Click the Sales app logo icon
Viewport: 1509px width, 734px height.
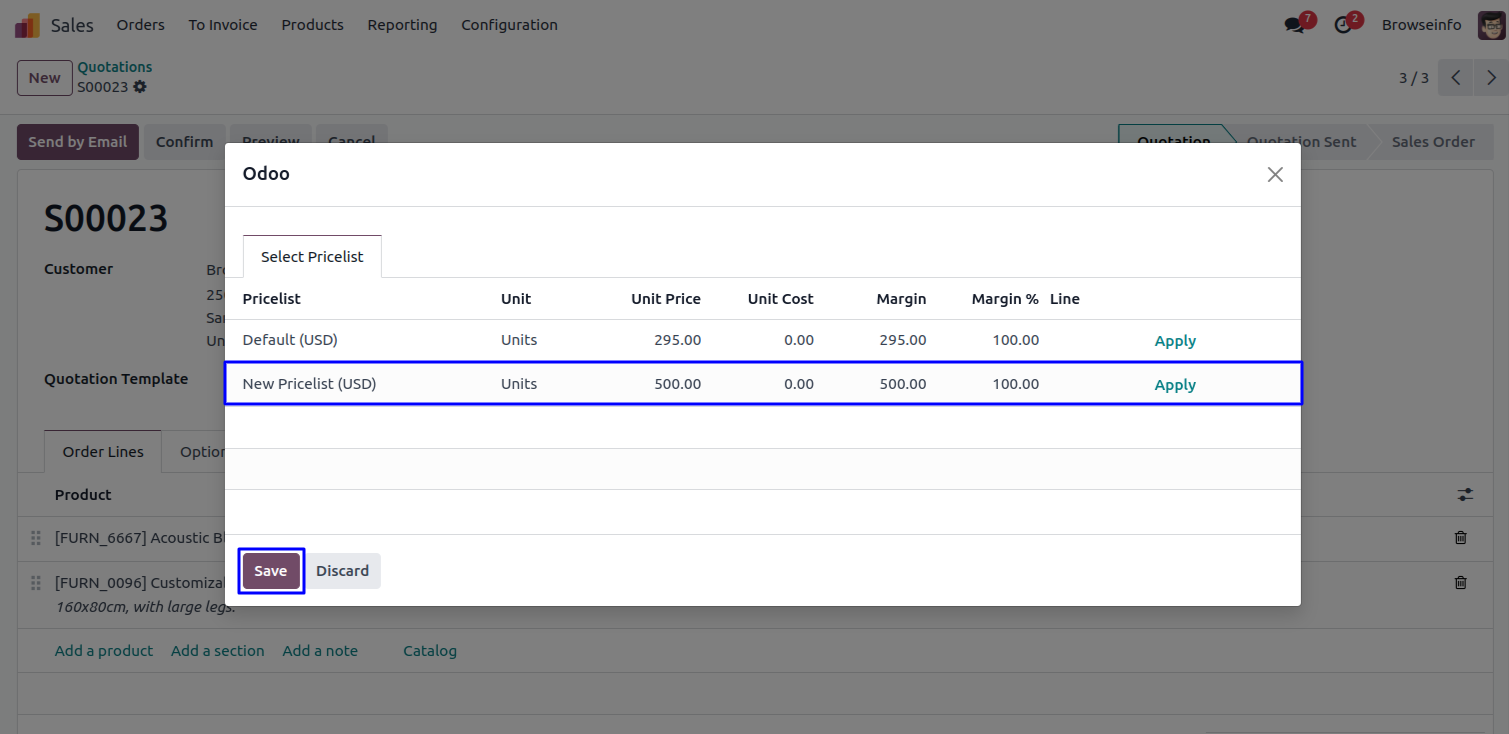27,25
